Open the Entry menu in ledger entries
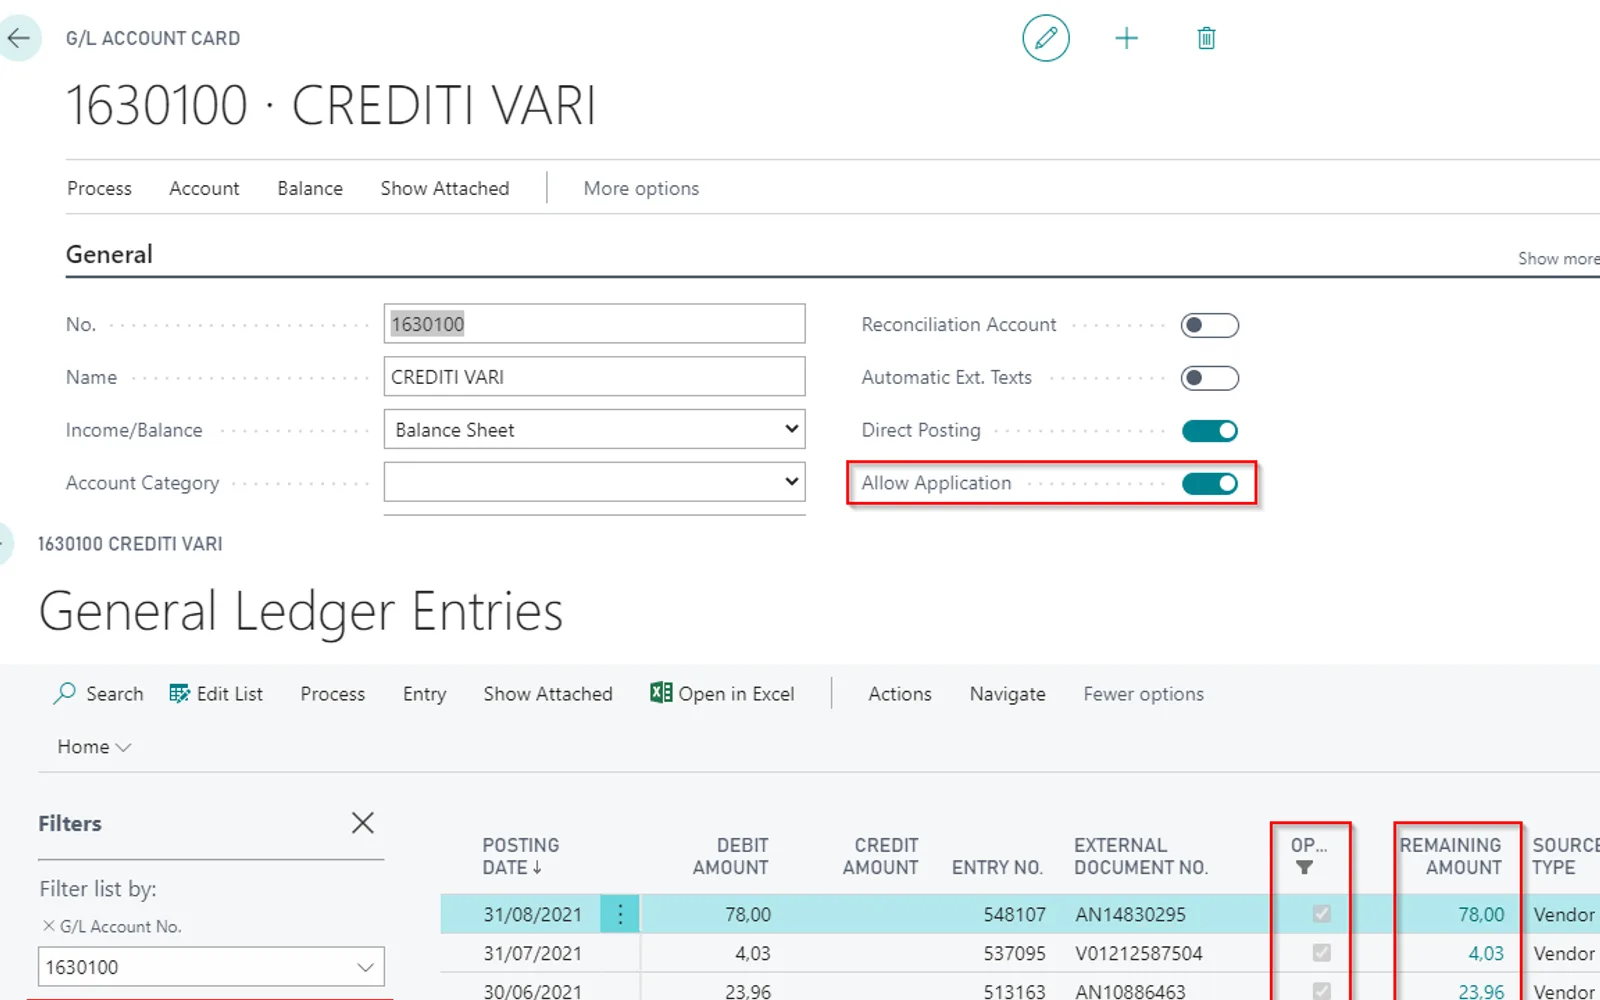Screen dimensions: 1600x1000 coord(424,694)
